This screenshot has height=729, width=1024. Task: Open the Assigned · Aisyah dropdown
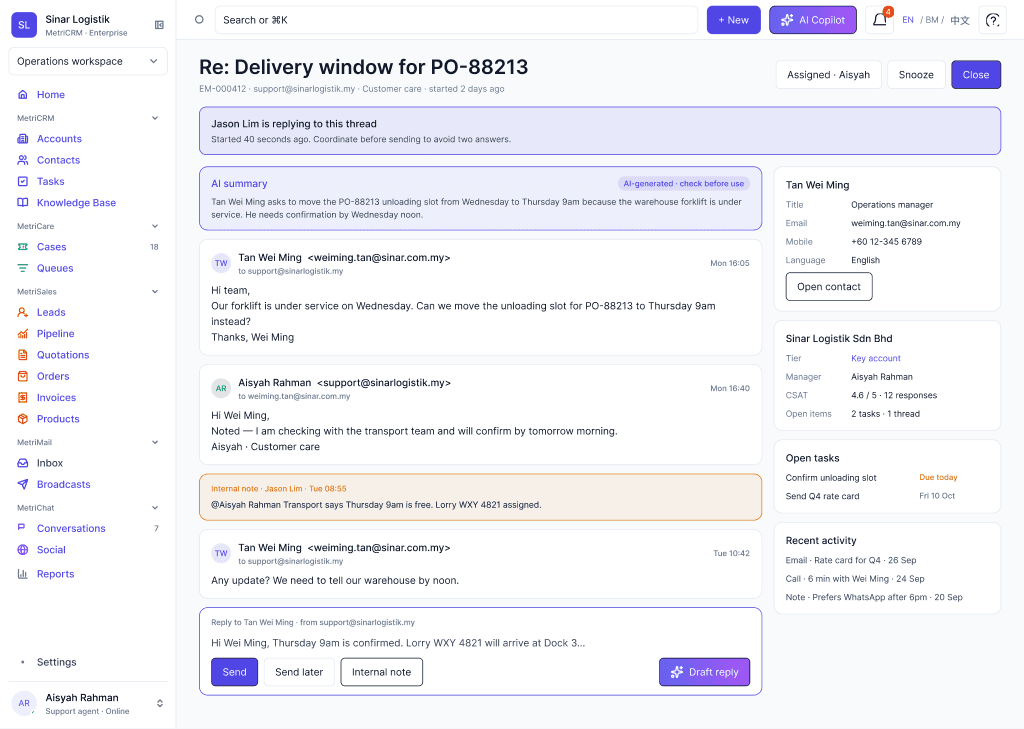coord(828,74)
